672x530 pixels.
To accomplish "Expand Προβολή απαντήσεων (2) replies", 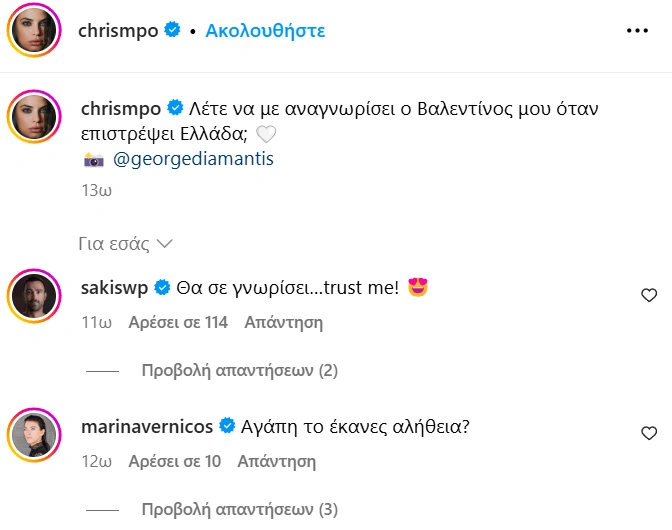I will click(x=240, y=371).
